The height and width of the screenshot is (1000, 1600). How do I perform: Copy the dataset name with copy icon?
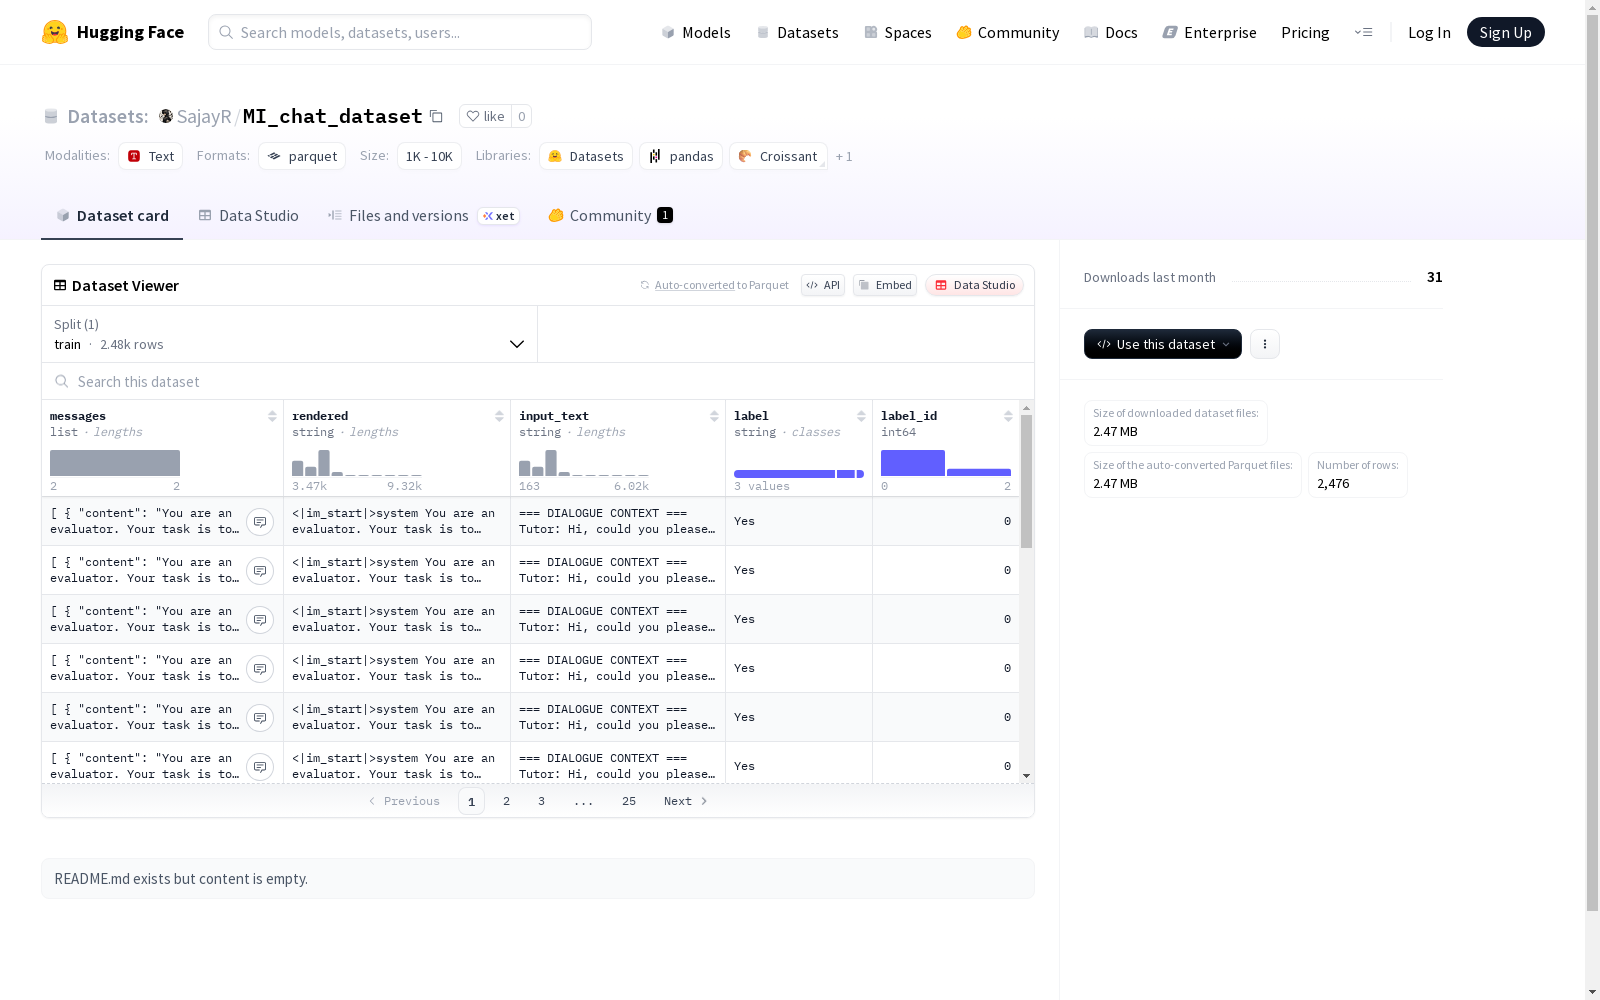tap(436, 116)
